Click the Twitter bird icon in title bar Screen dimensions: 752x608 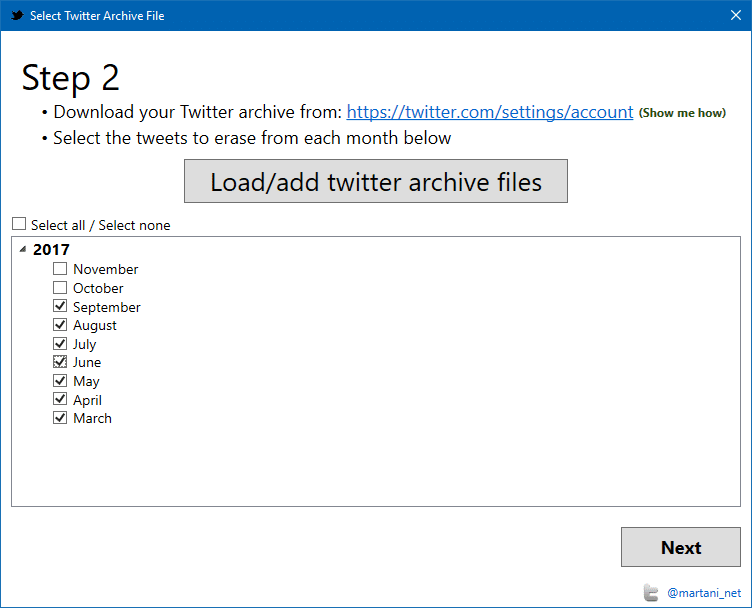pyautogui.click(x=17, y=15)
